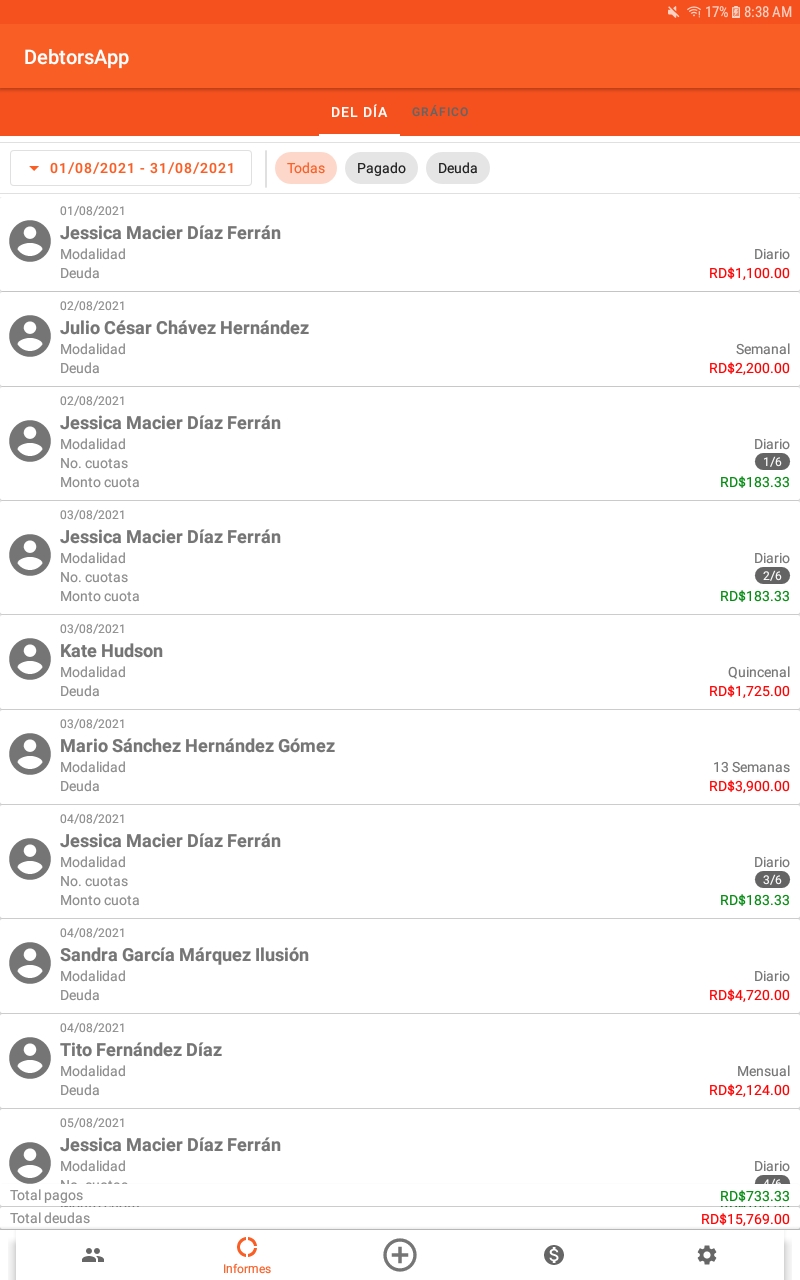This screenshot has width=800, height=1280.
Task: Switch to the DEL DÍA tab
Action: click(x=359, y=112)
